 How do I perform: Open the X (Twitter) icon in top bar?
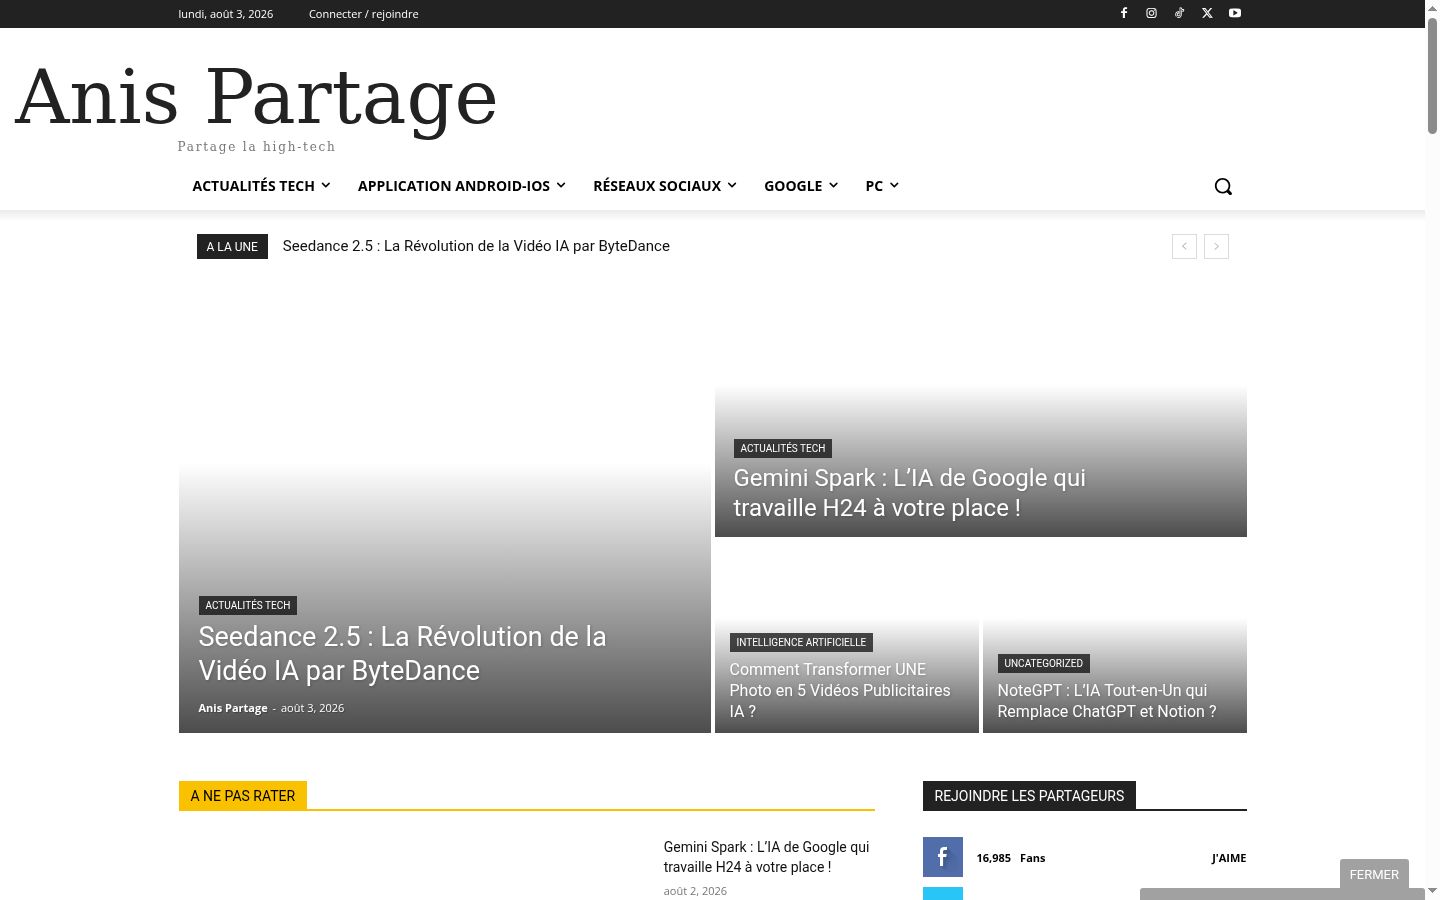1207,13
